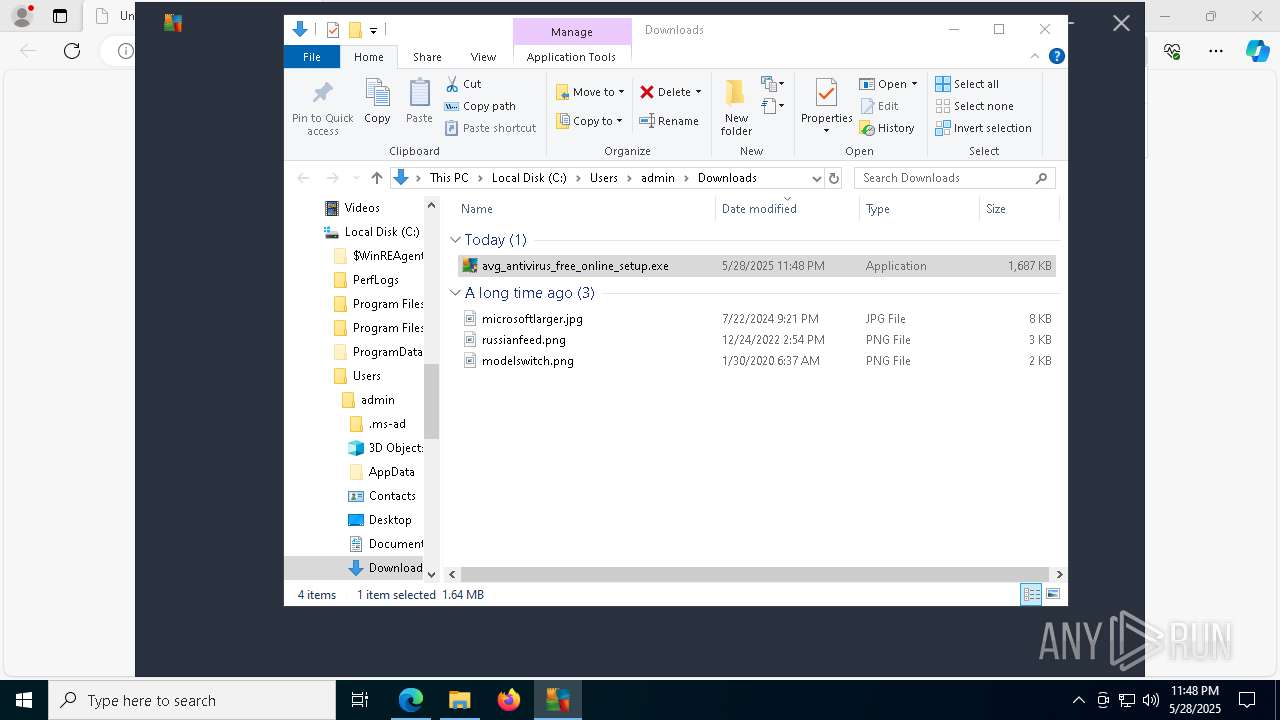Image resolution: width=1280 pixels, height=720 pixels.
Task: Click This PC in breadcrumb path
Action: click(x=449, y=178)
